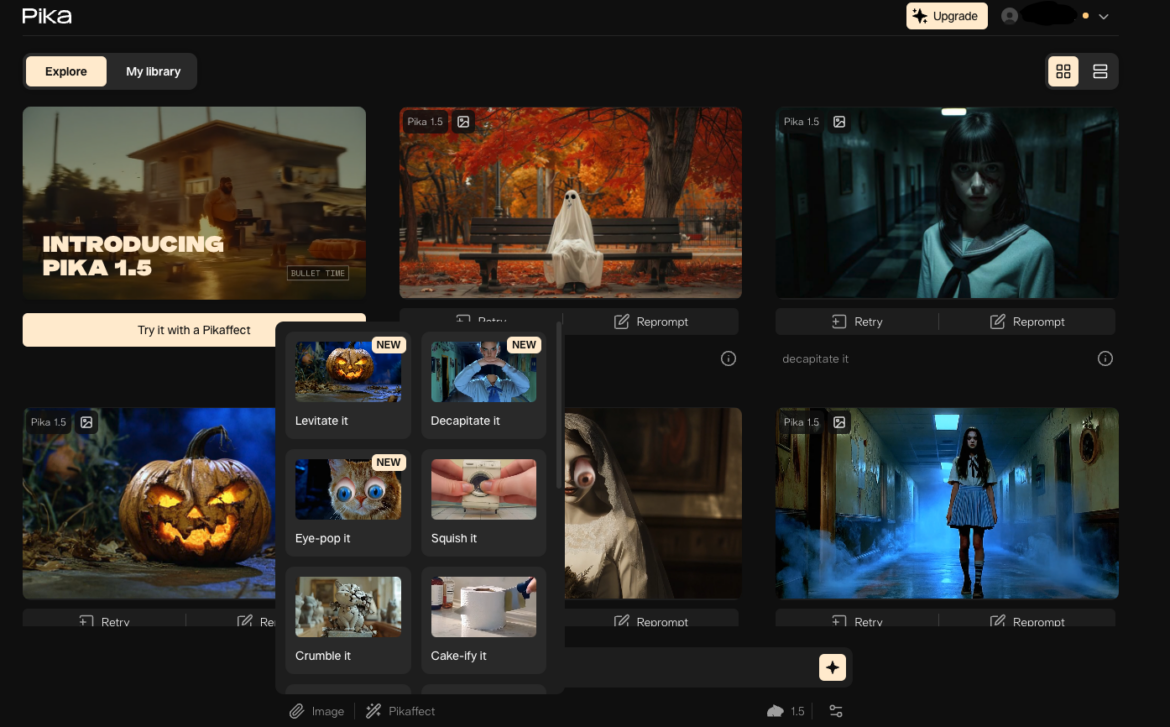Click the info icon beside the decapitate it caption

1105,359
